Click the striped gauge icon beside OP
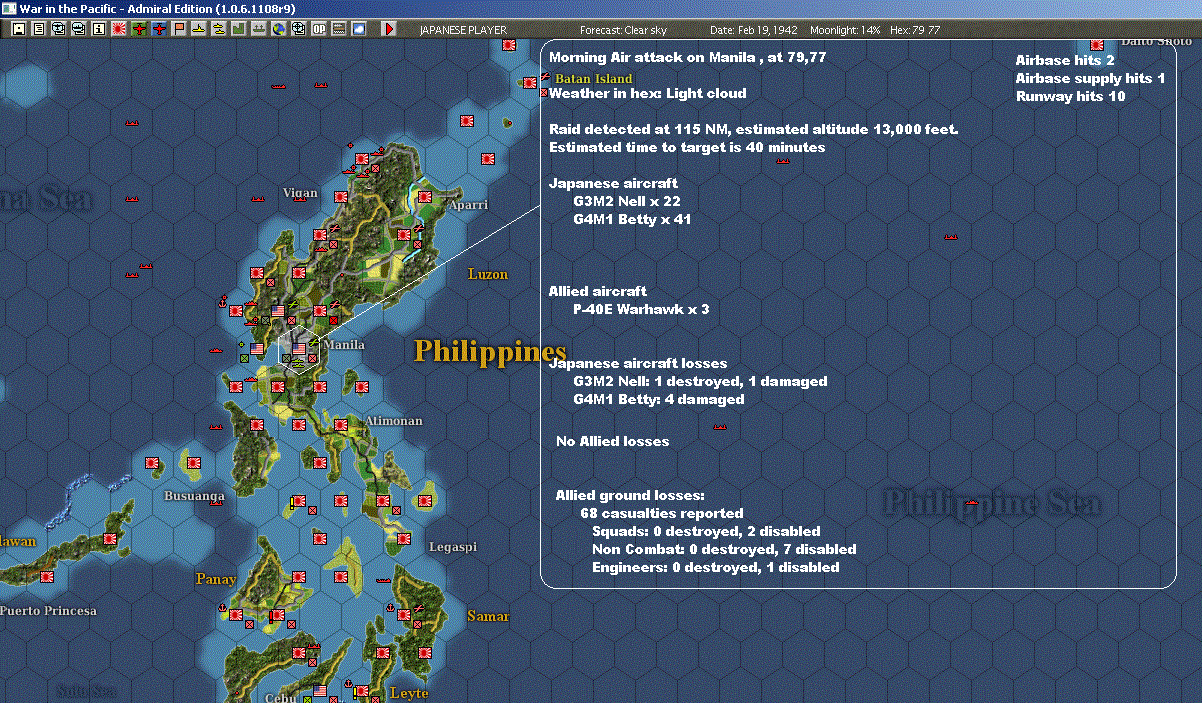1202x703 pixels. tap(339, 30)
